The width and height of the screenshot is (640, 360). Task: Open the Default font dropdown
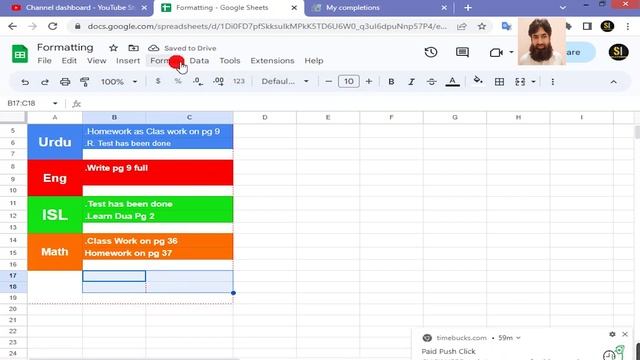pos(285,81)
